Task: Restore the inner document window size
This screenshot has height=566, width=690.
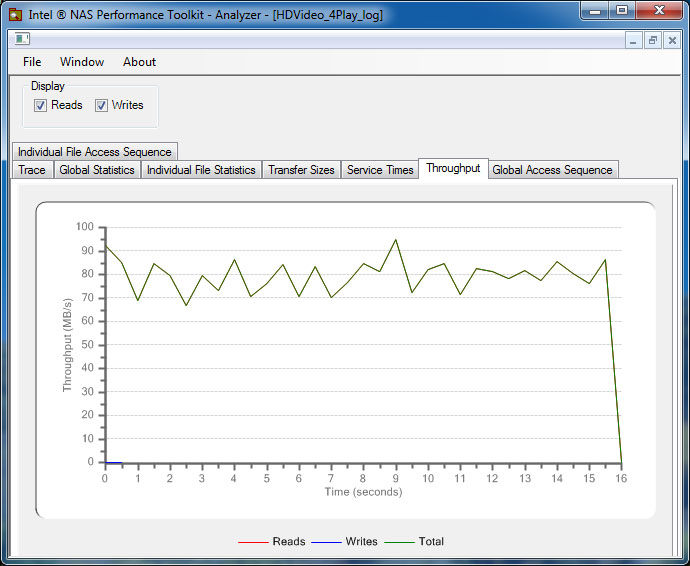Action: coord(652,40)
